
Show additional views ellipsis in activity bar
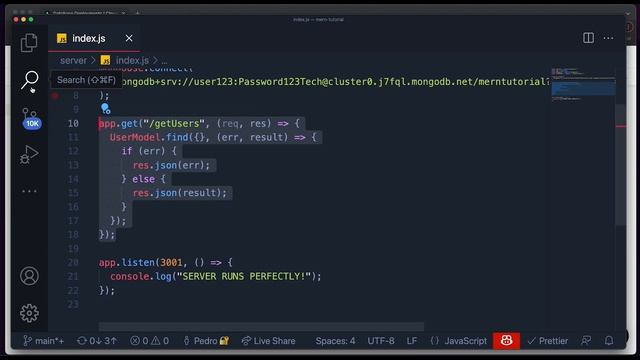29,191
